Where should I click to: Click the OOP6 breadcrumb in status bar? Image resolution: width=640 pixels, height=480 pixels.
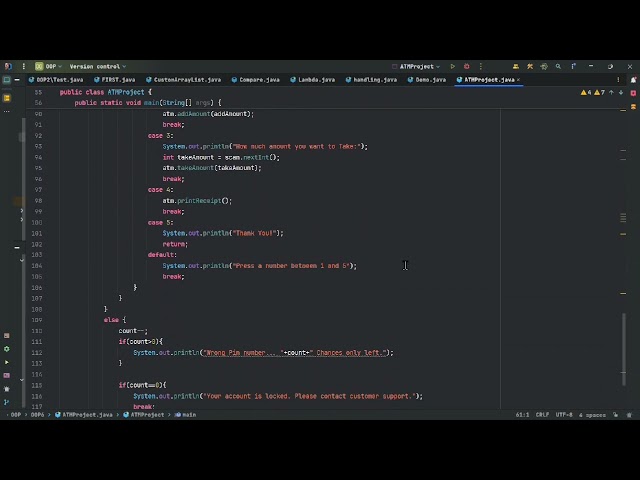tap(37, 415)
